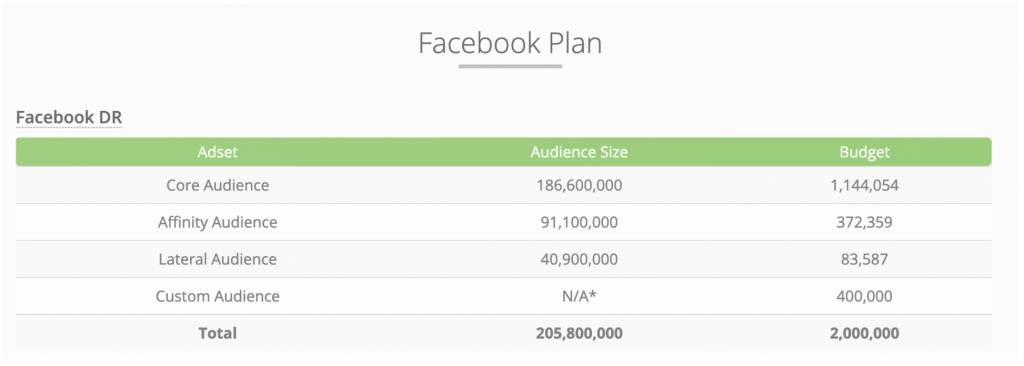Viewport: 1024px width, 366px height.
Task: Open the Facebook DR dotted-underline link
Action: (x=69, y=118)
